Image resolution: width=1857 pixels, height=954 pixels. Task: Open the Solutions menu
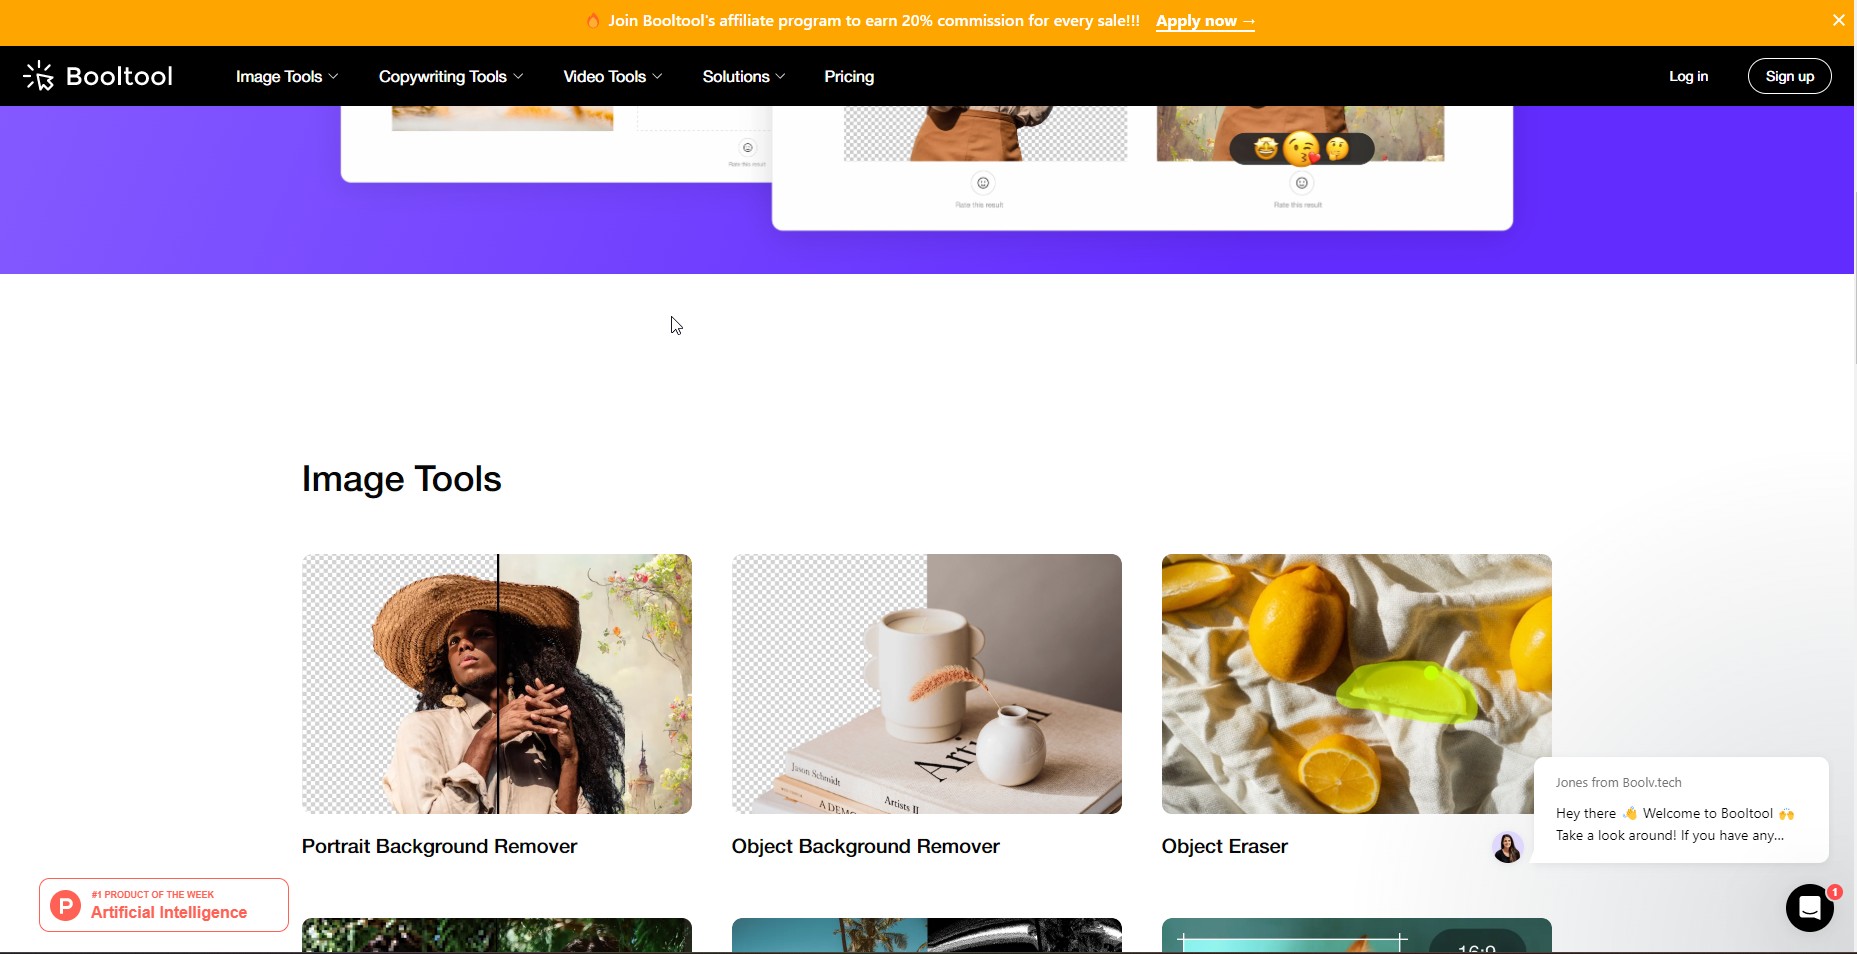click(x=744, y=76)
